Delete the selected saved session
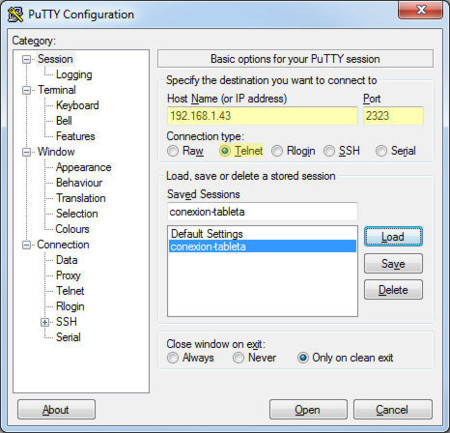 [393, 290]
